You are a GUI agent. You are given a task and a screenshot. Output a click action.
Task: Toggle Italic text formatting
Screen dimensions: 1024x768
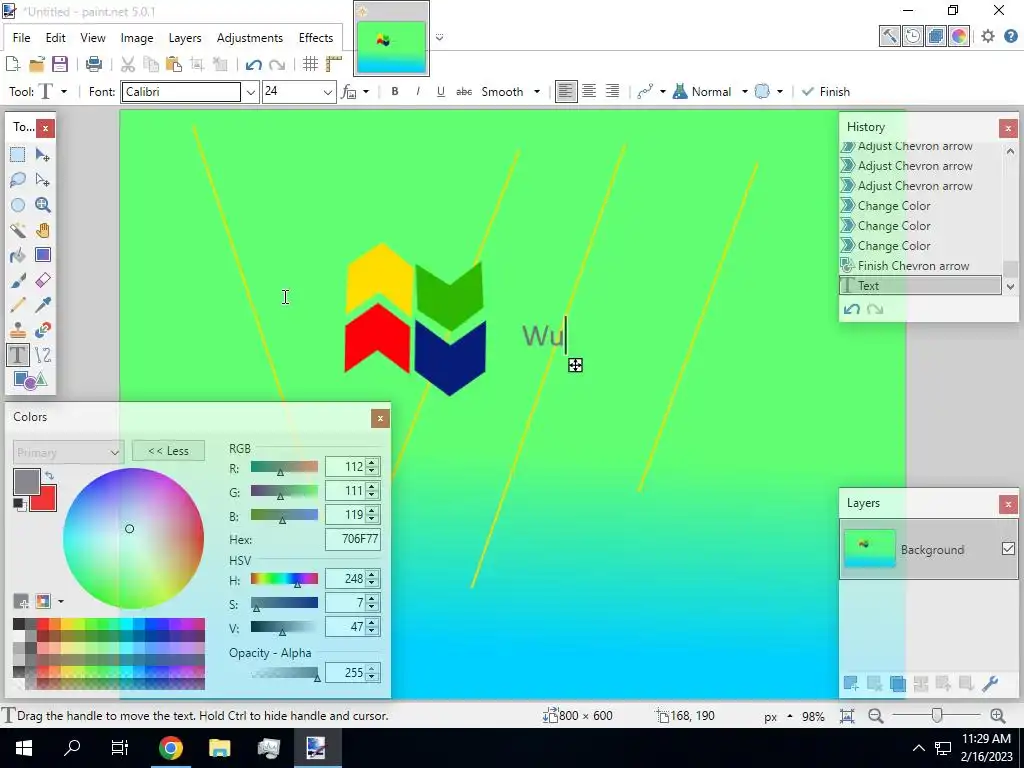tap(417, 91)
